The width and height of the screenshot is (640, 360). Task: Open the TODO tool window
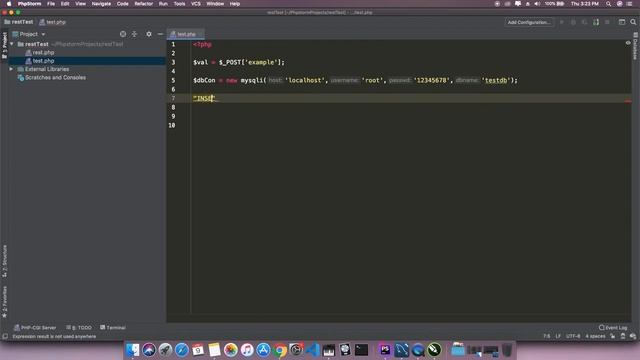(x=79, y=327)
